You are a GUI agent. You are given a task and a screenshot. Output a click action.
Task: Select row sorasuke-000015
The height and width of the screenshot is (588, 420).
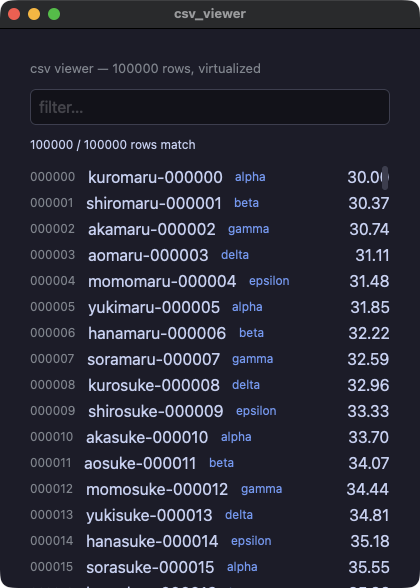click(x=210, y=567)
